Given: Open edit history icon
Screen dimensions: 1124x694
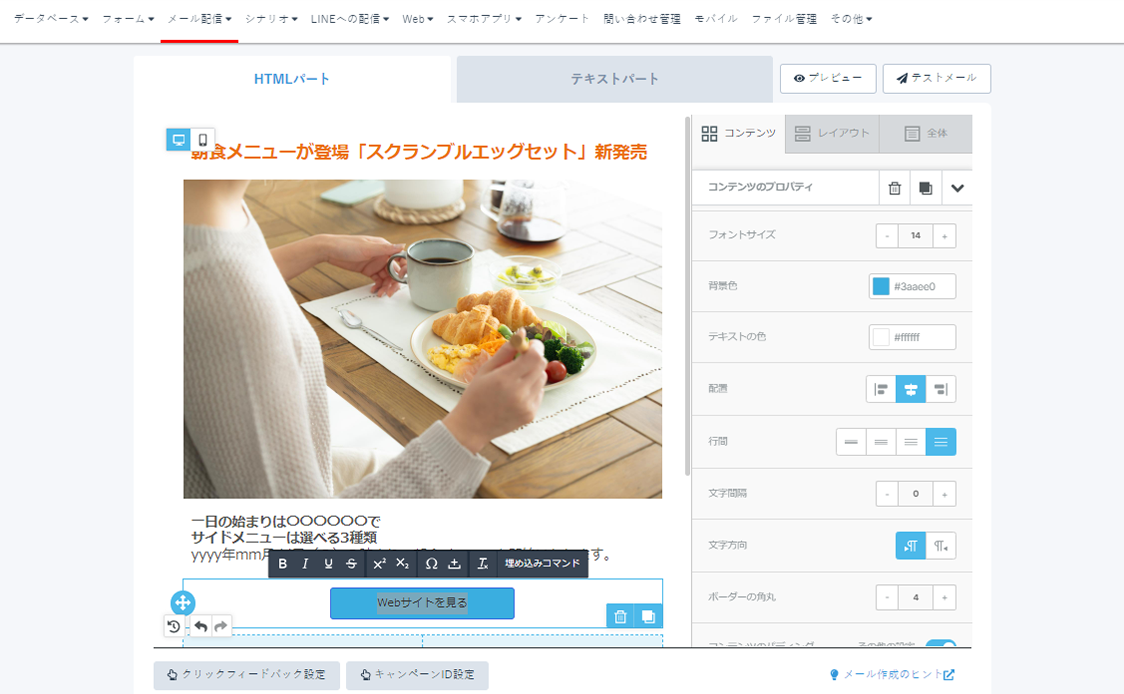Looking at the screenshot, I should pos(173,626).
